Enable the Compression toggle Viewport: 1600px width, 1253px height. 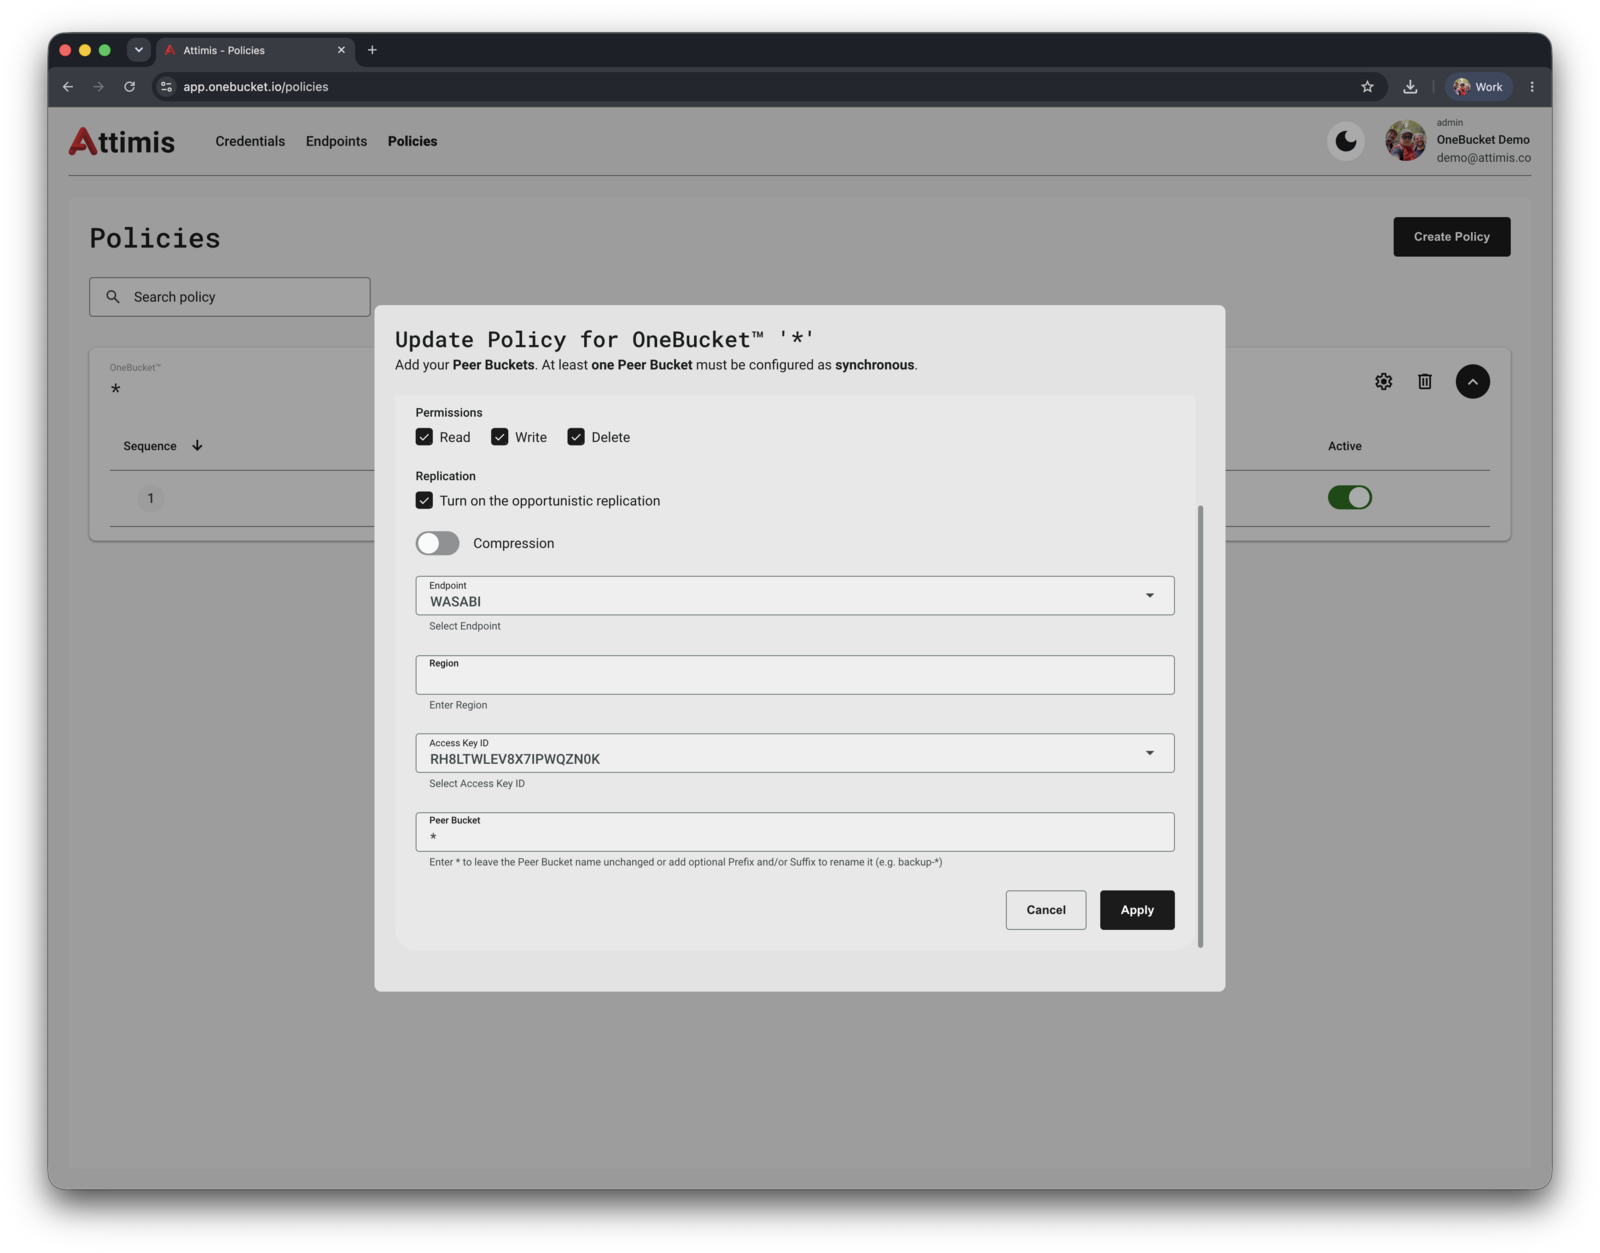[x=438, y=543]
